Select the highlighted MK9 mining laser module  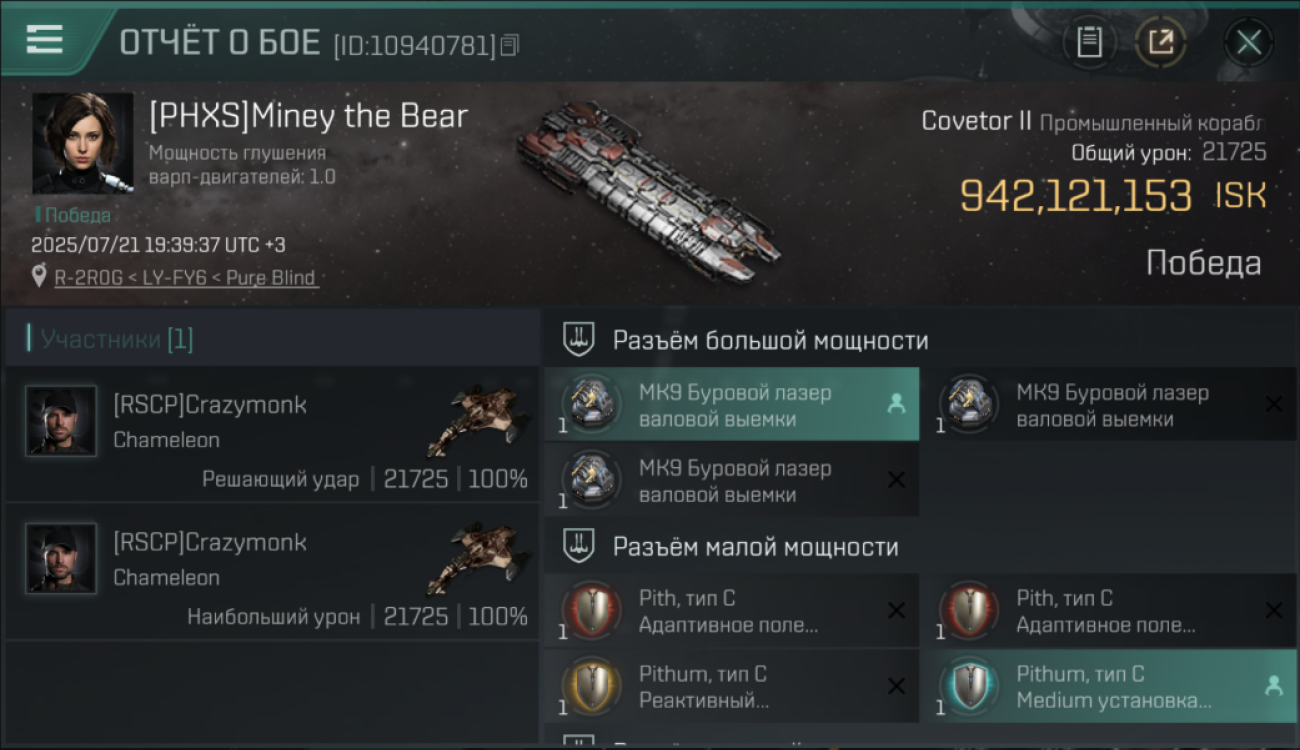pyautogui.click(x=731, y=404)
